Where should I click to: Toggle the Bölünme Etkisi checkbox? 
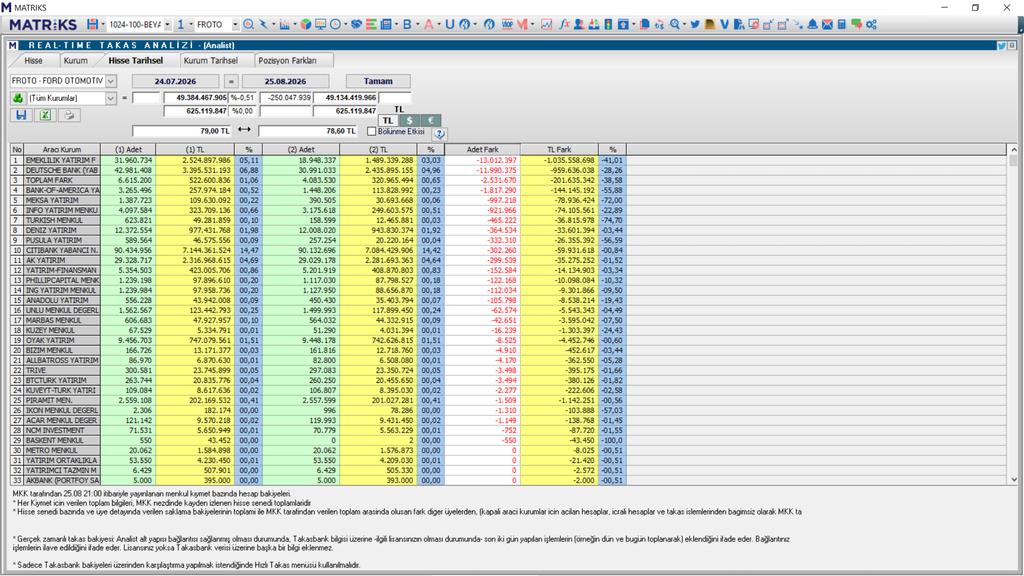pyautogui.click(x=372, y=131)
